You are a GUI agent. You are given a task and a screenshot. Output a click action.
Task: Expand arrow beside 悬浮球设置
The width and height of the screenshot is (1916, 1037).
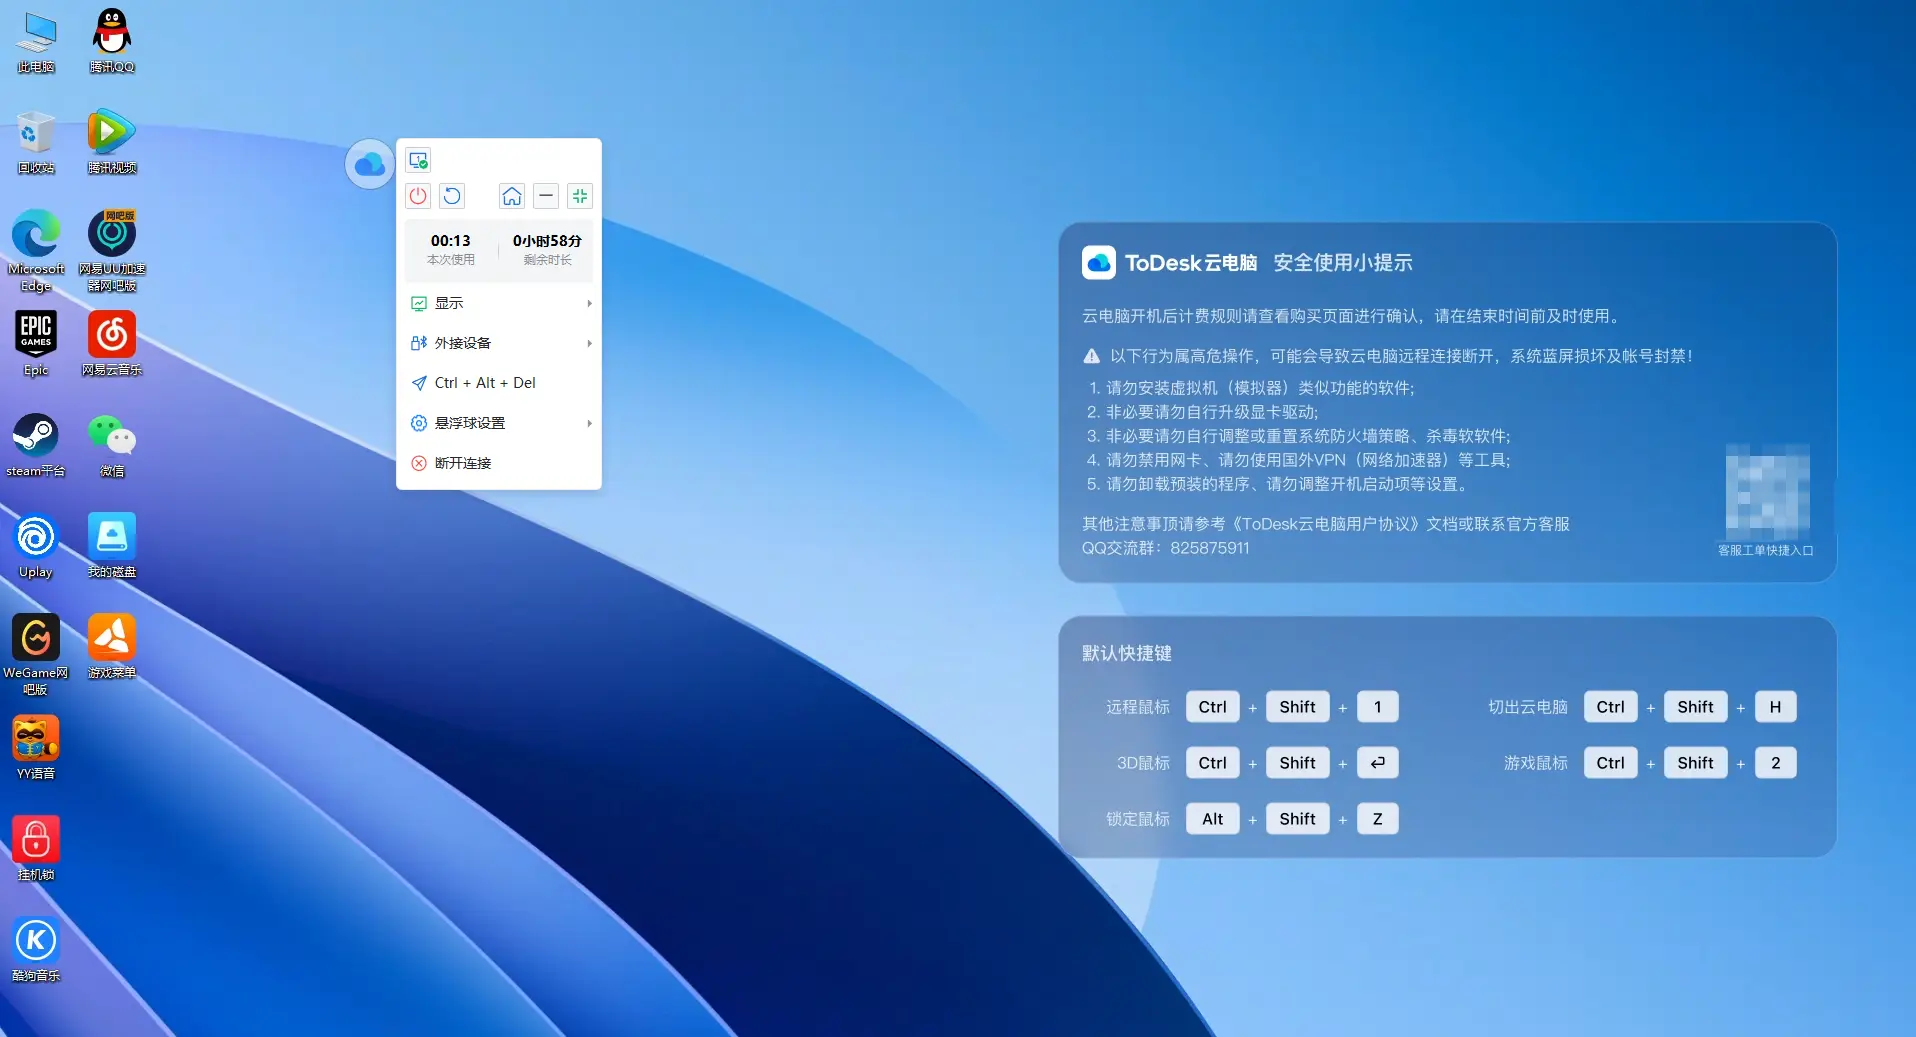(x=589, y=423)
